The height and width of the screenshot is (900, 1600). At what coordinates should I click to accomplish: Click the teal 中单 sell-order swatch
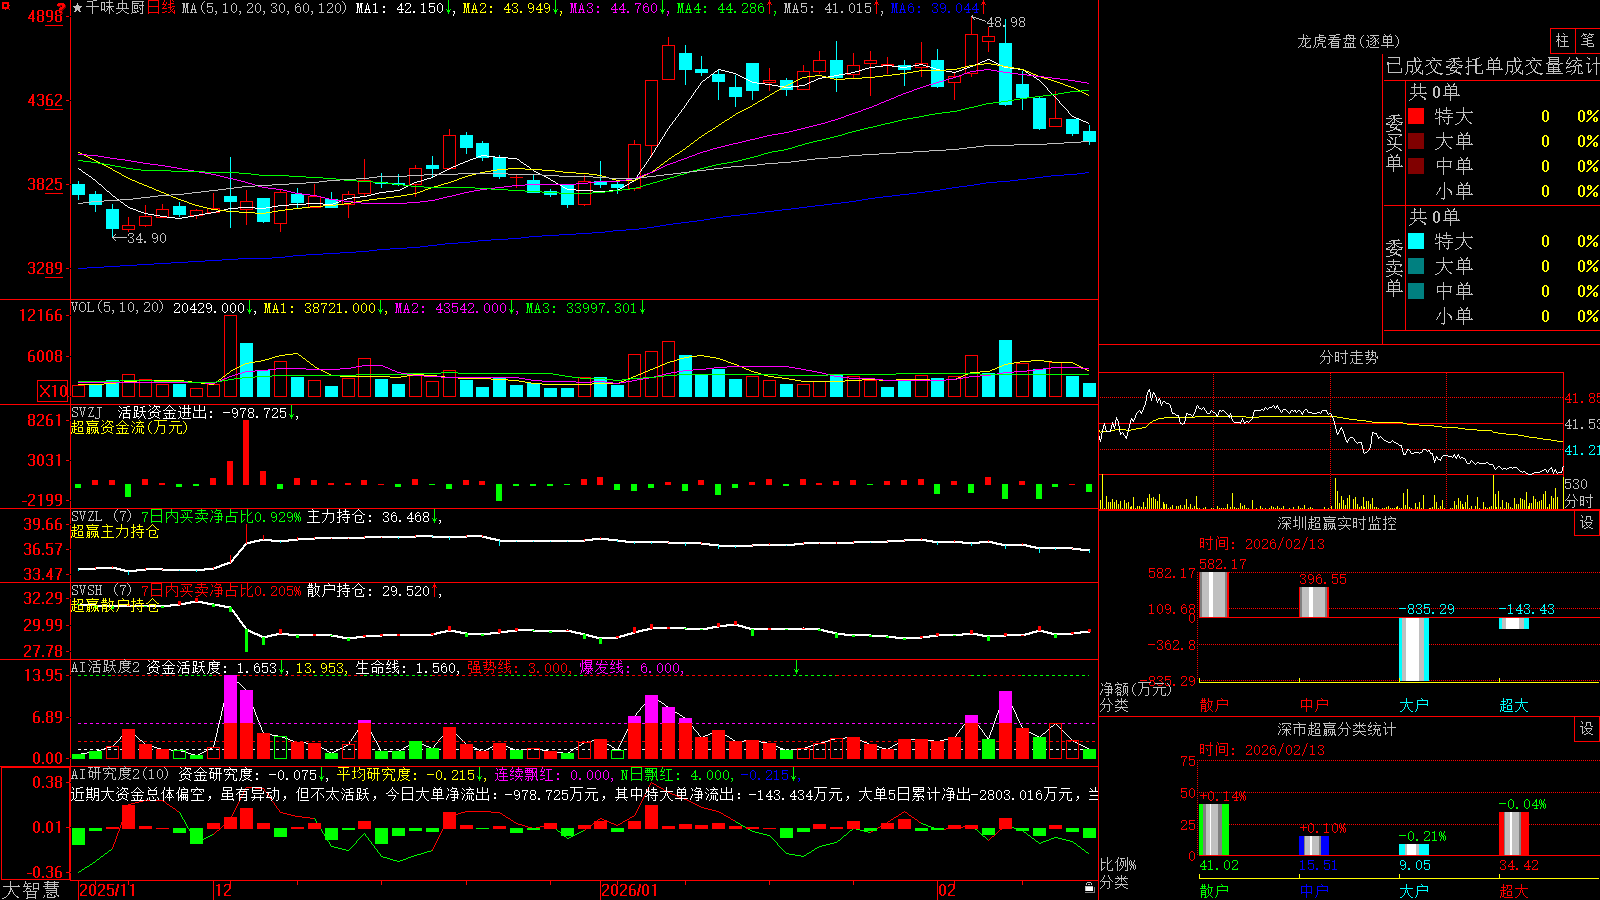(x=1416, y=291)
